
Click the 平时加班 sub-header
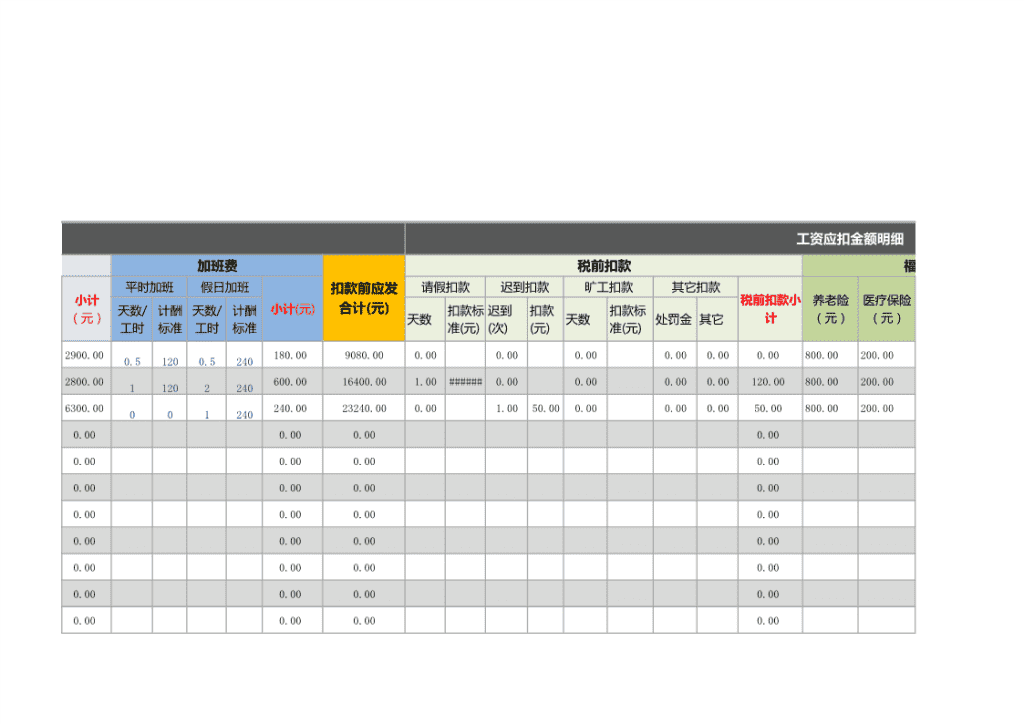pyautogui.click(x=149, y=287)
